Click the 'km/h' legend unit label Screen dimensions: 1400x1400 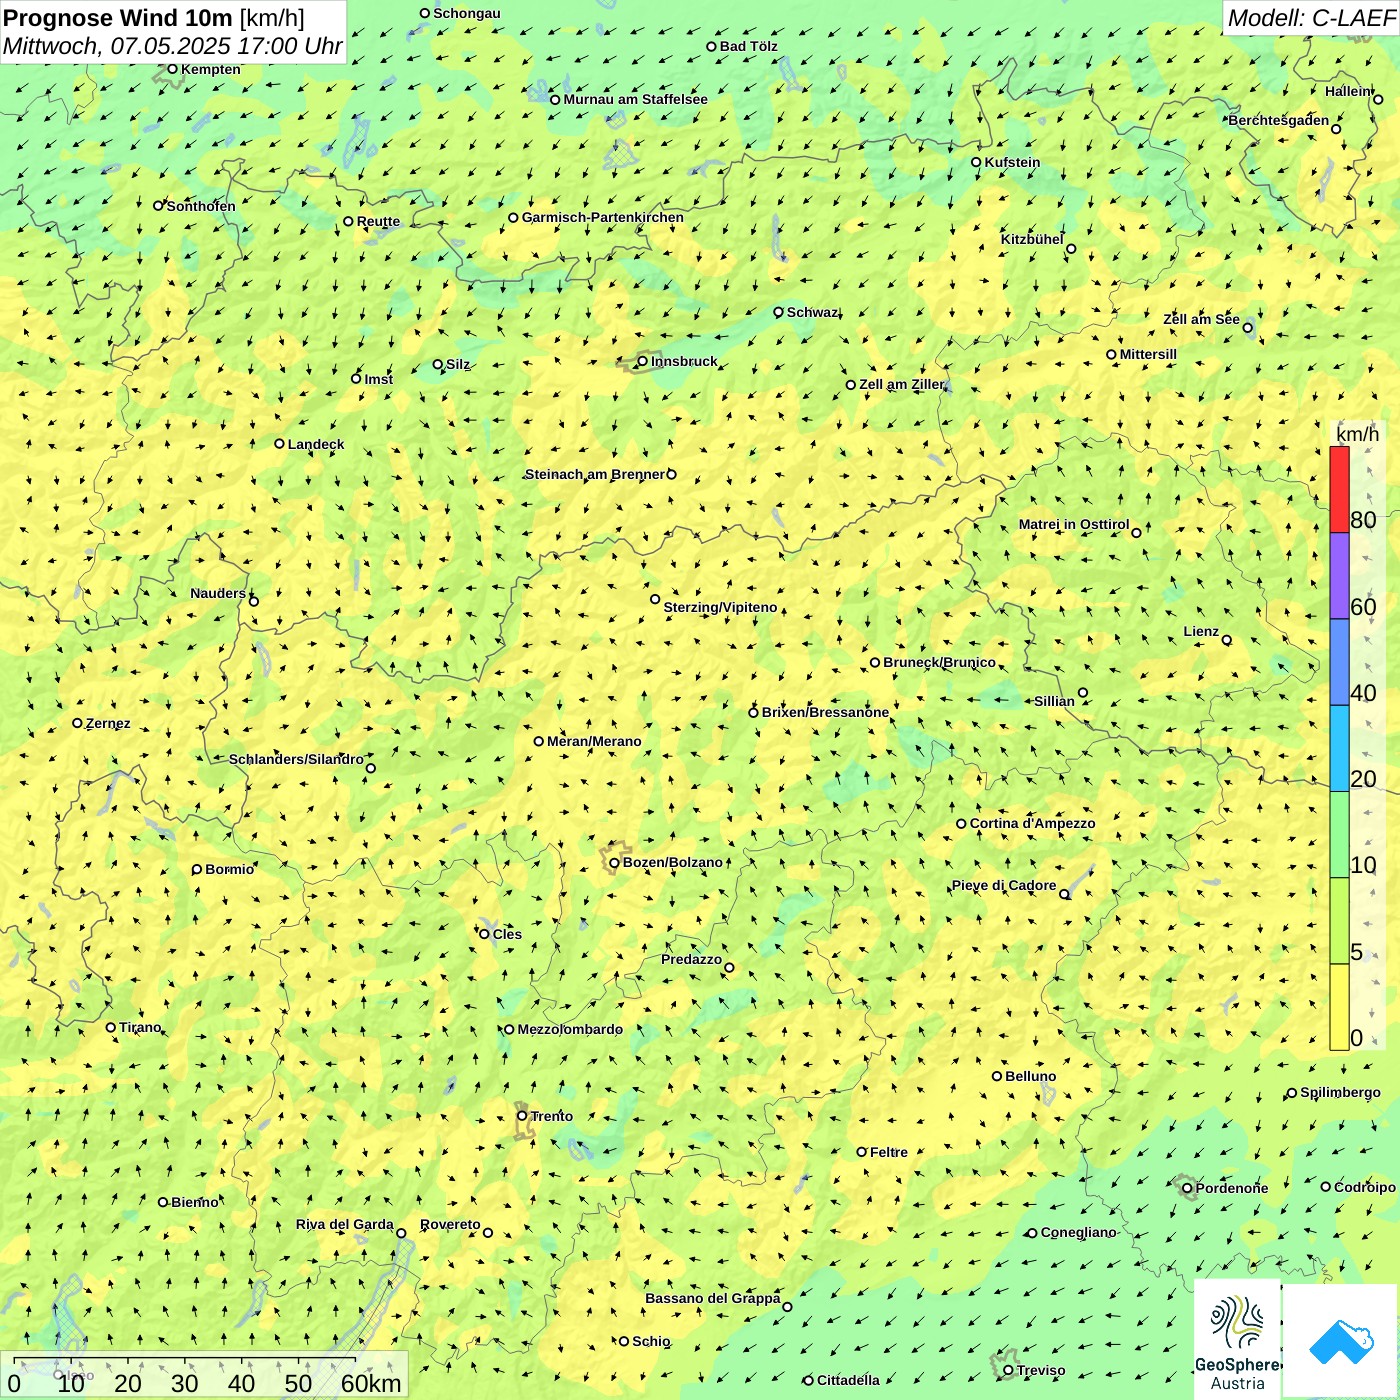click(x=1358, y=434)
